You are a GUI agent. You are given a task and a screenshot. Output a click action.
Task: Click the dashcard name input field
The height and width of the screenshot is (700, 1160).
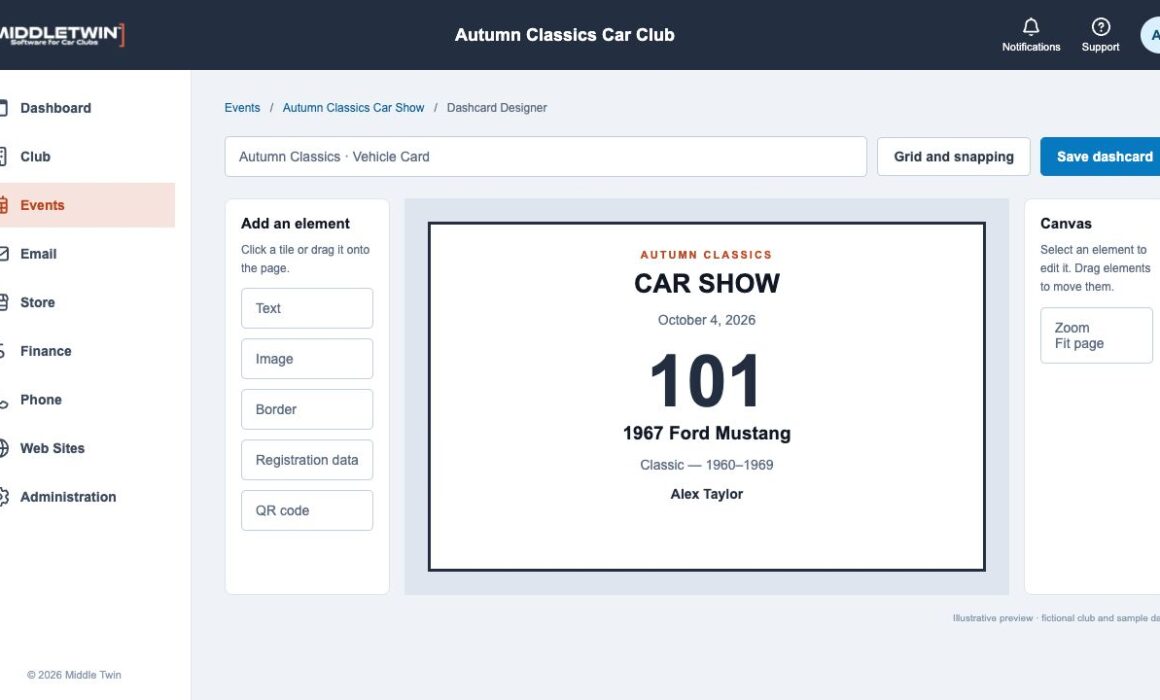pos(545,156)
